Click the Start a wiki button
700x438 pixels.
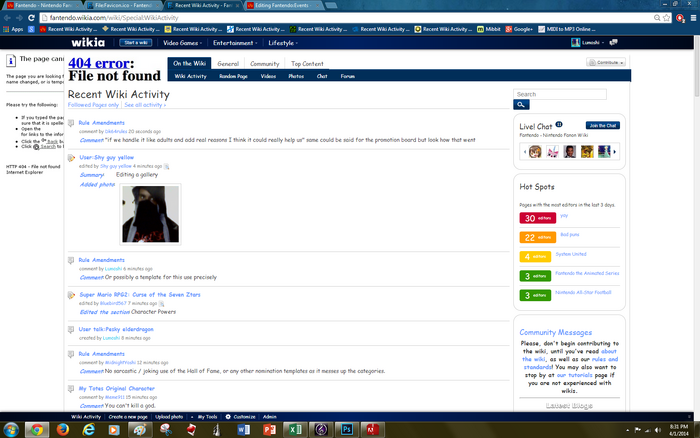pos(136,42)
